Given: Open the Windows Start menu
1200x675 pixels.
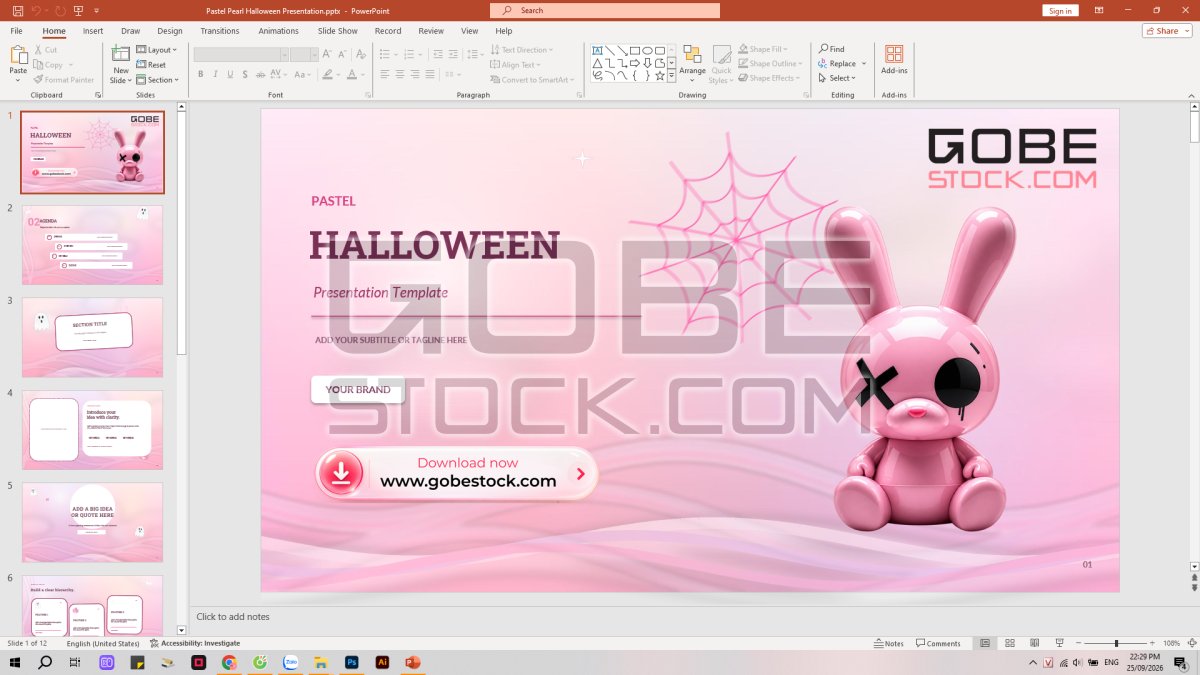Looking at the screenshot, I should [x=15, y=662].
